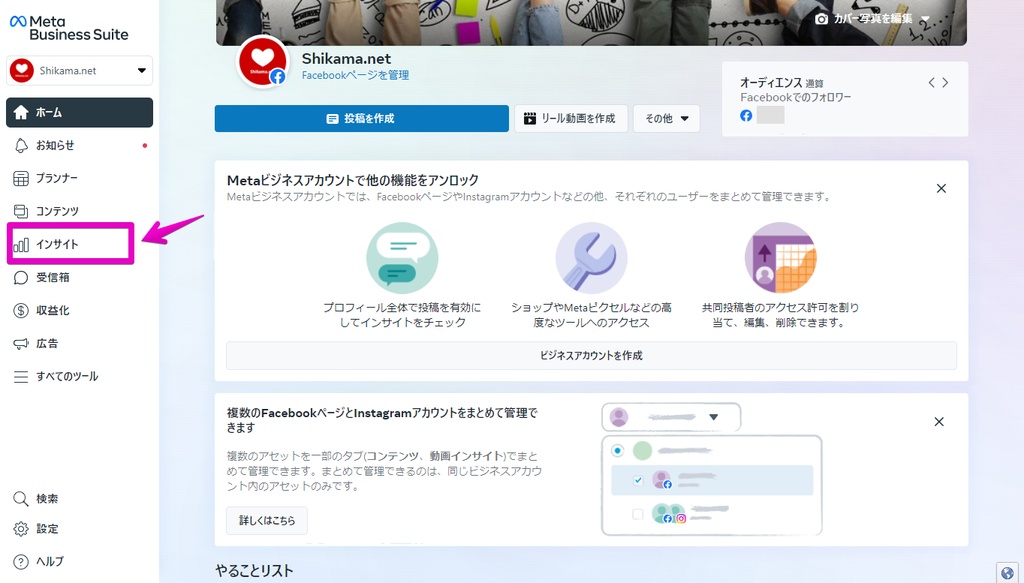Open the Shikama.net account dropdown

[x=79, y=71]
